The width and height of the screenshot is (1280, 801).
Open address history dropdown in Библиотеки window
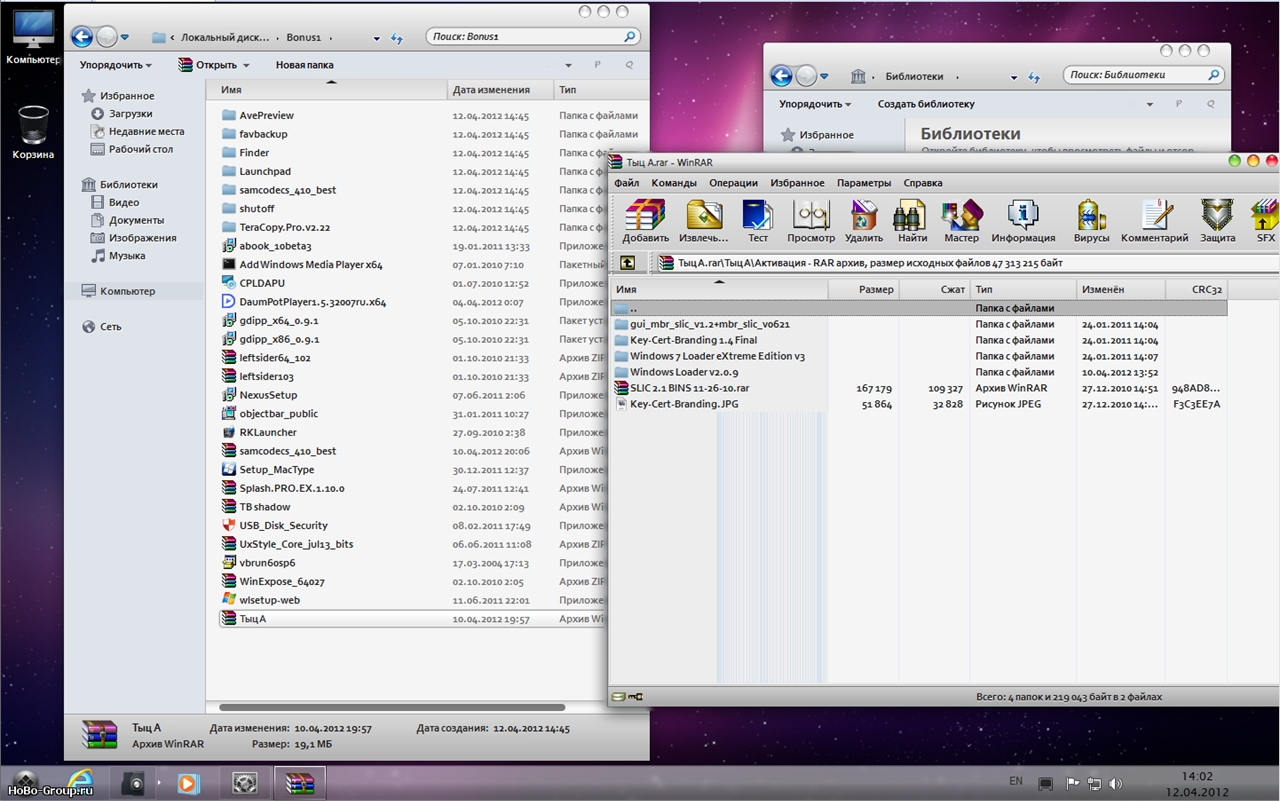point(1013,77)
